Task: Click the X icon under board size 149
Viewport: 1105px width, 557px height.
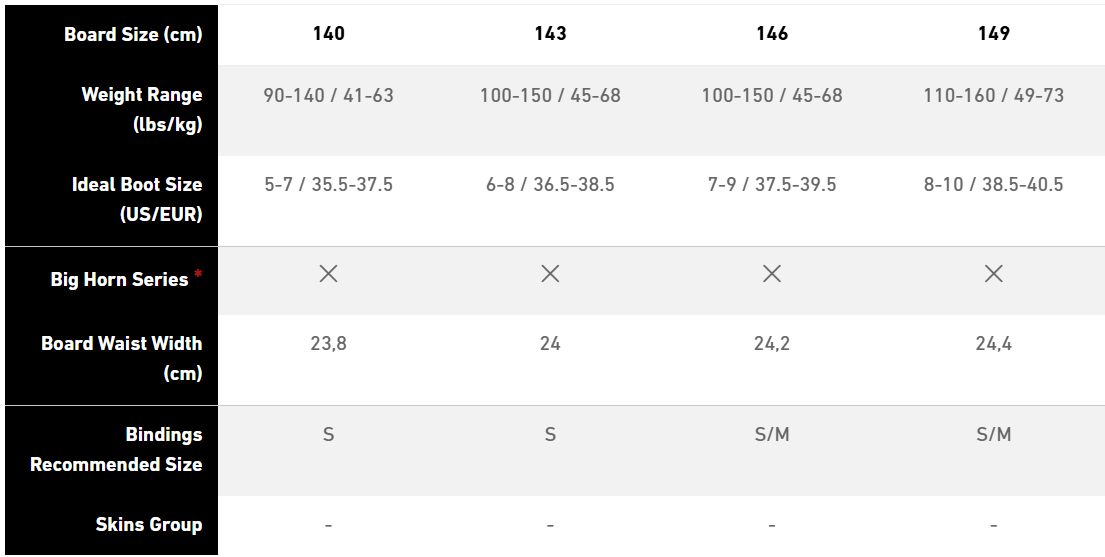Action: pyautogui.click(x=993, y=274)
